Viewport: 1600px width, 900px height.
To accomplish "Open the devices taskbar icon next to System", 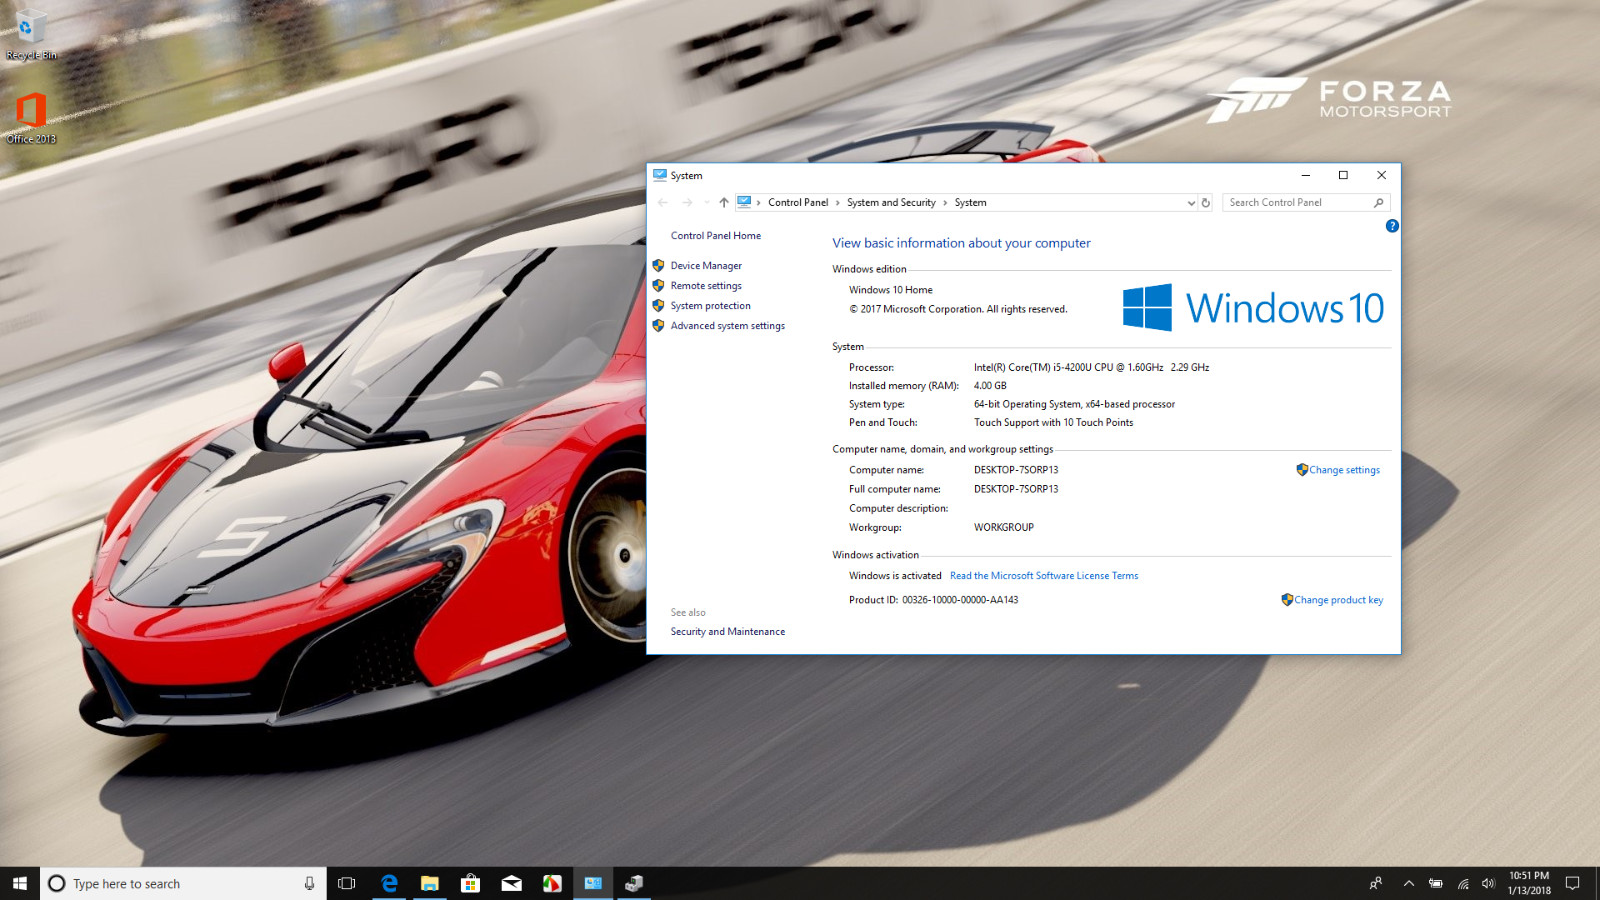I will (634, 883).
